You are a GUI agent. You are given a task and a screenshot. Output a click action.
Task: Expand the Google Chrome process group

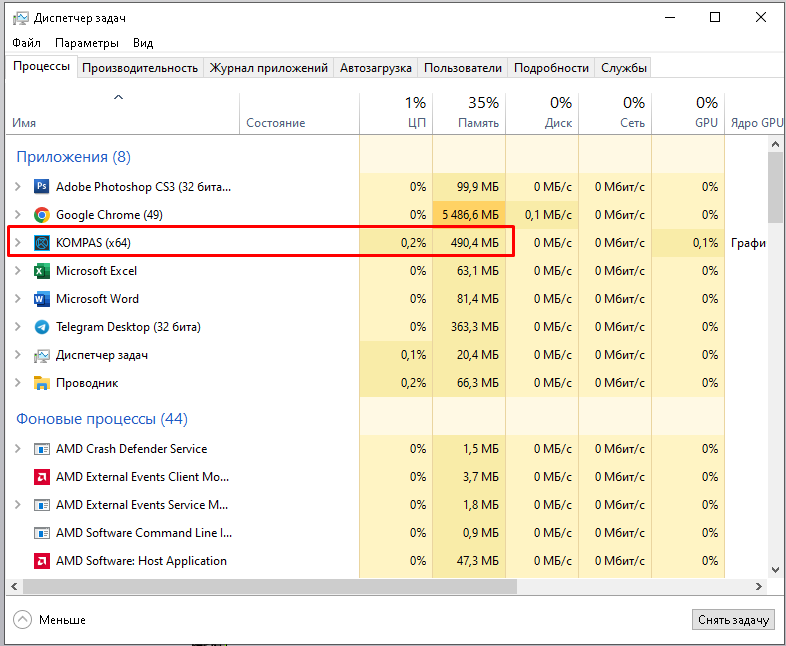17,215
